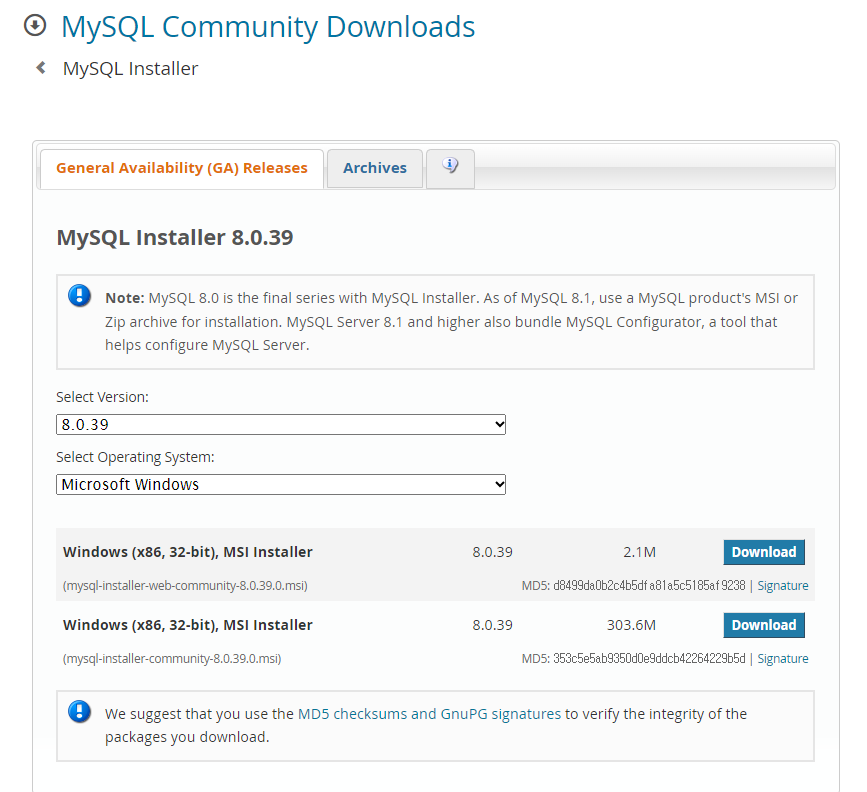The width and height of the screenshot is (867, 792).
Task: Open the Archives tab
Action: coord(375,168)
